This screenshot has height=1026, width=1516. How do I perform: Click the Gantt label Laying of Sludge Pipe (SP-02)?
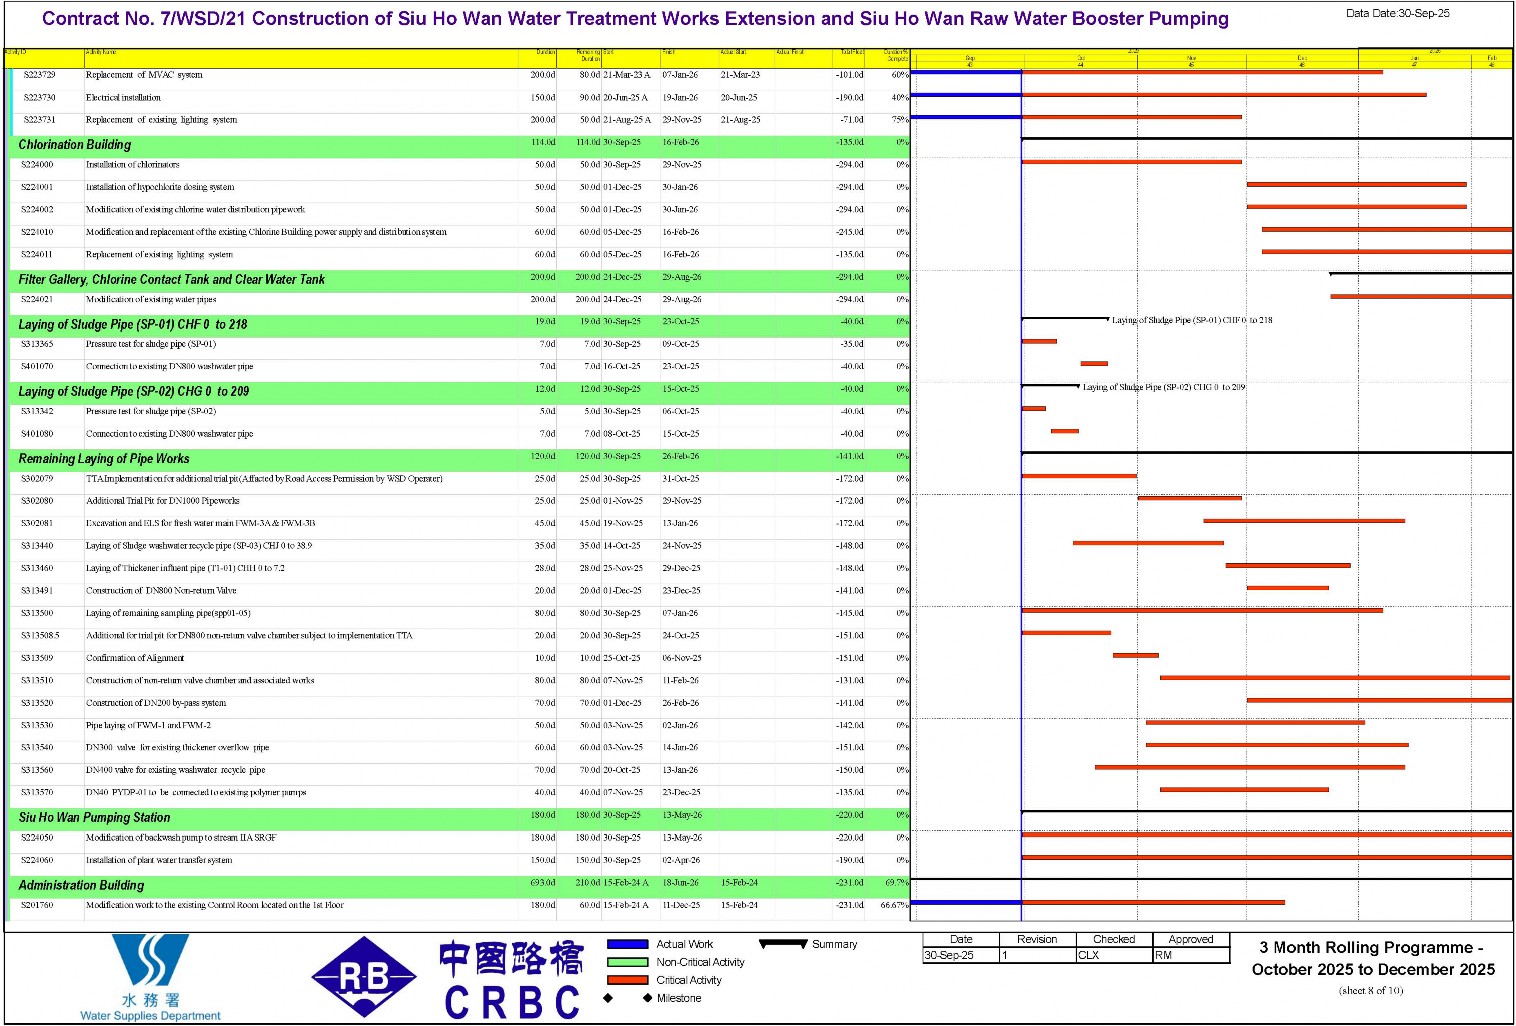(x=1164, y=387)
